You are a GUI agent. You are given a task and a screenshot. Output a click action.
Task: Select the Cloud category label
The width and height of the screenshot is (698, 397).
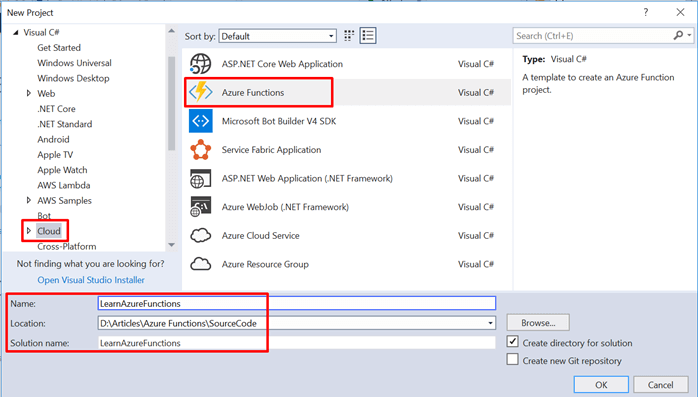tap(49, 231)
